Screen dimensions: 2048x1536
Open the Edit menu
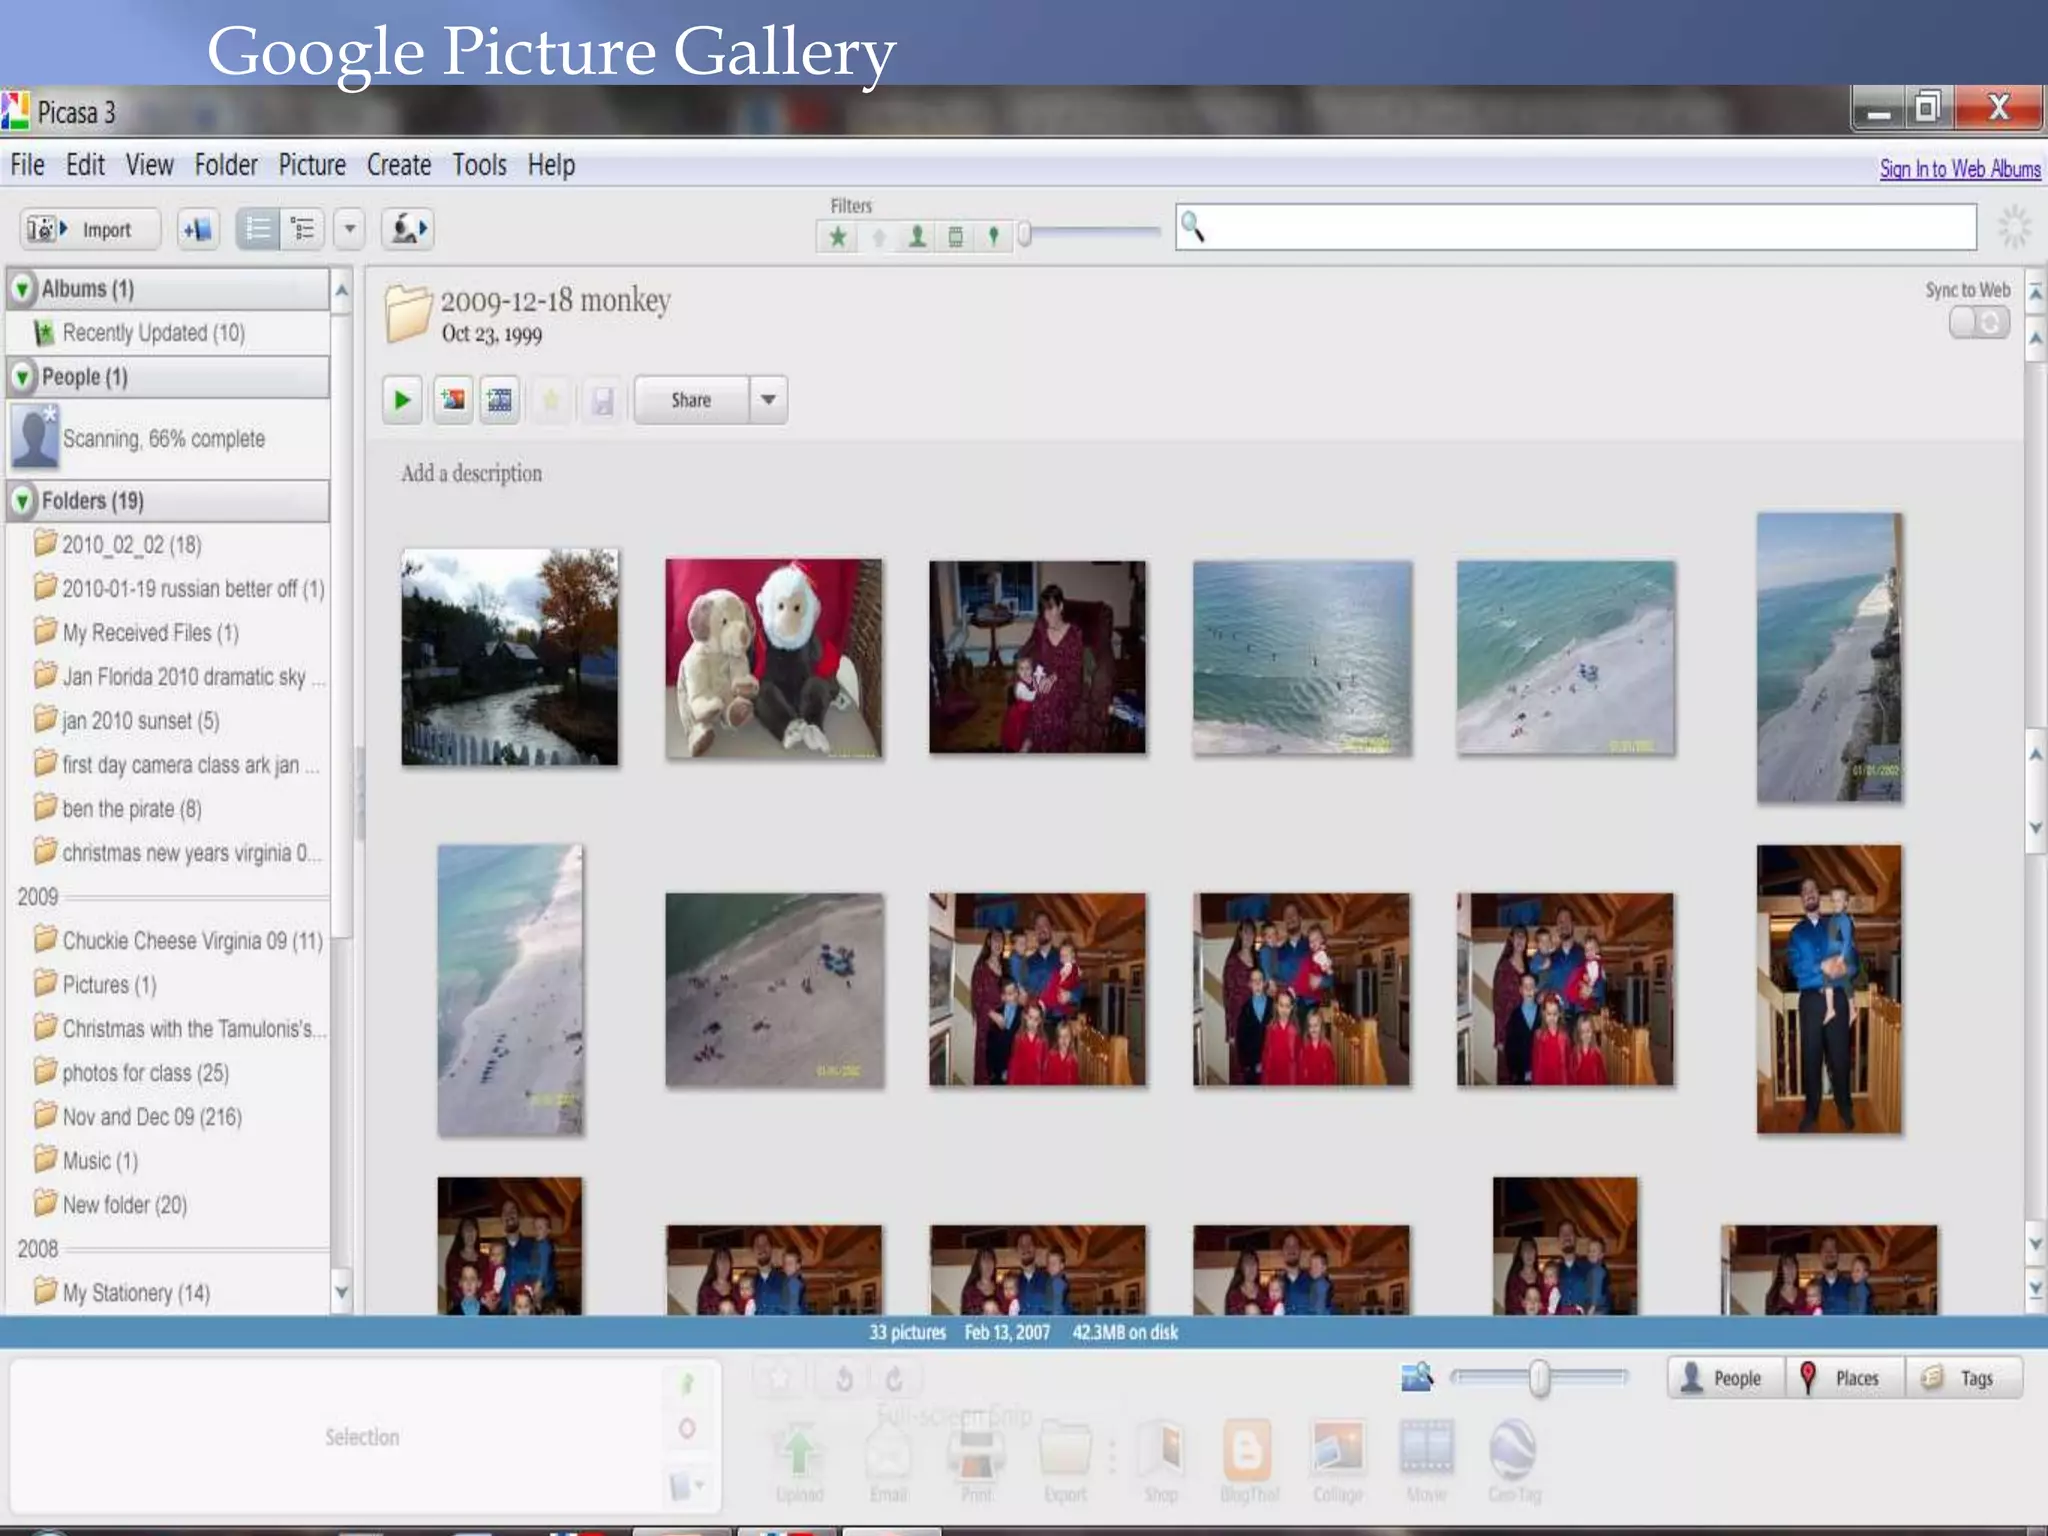pyautogui.click(x=85, y=165)
